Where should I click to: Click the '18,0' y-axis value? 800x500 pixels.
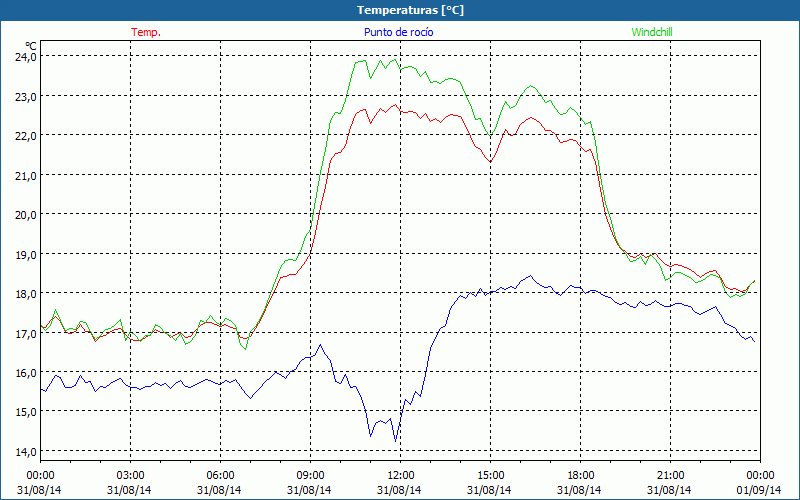[x=26, y=294]
